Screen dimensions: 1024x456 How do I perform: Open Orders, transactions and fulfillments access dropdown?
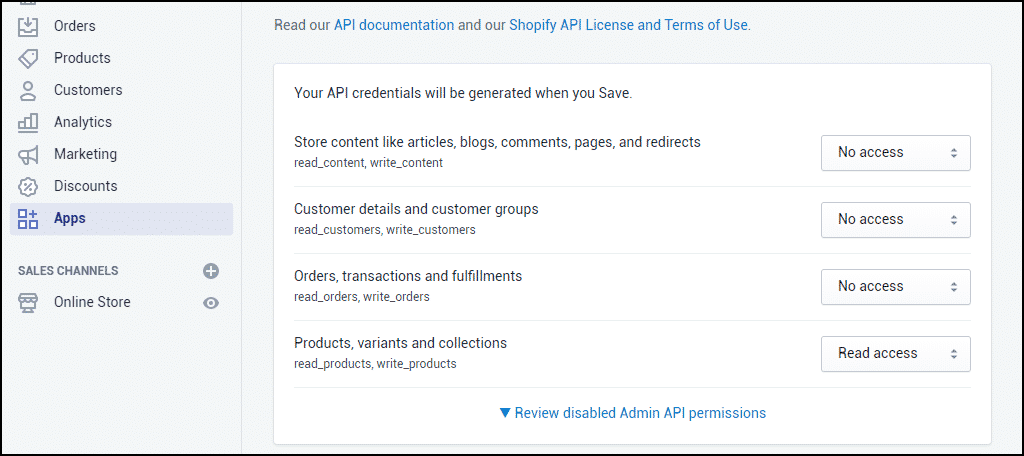(x=895, y=287)
